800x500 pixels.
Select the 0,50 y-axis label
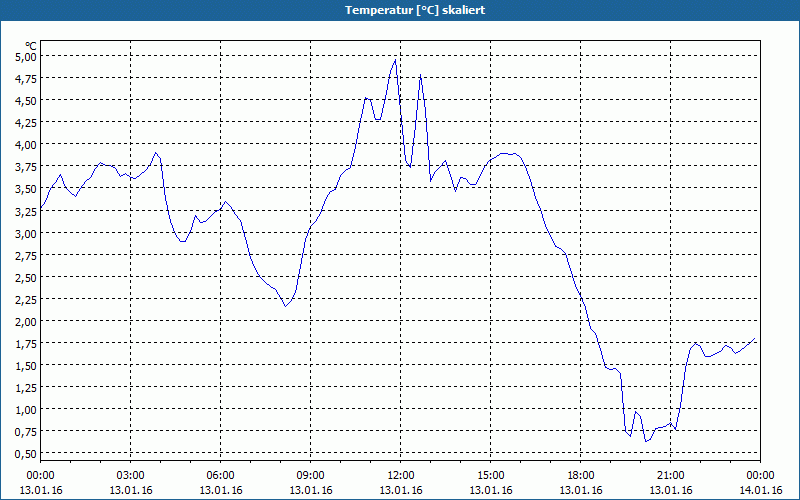pos(26,454)
